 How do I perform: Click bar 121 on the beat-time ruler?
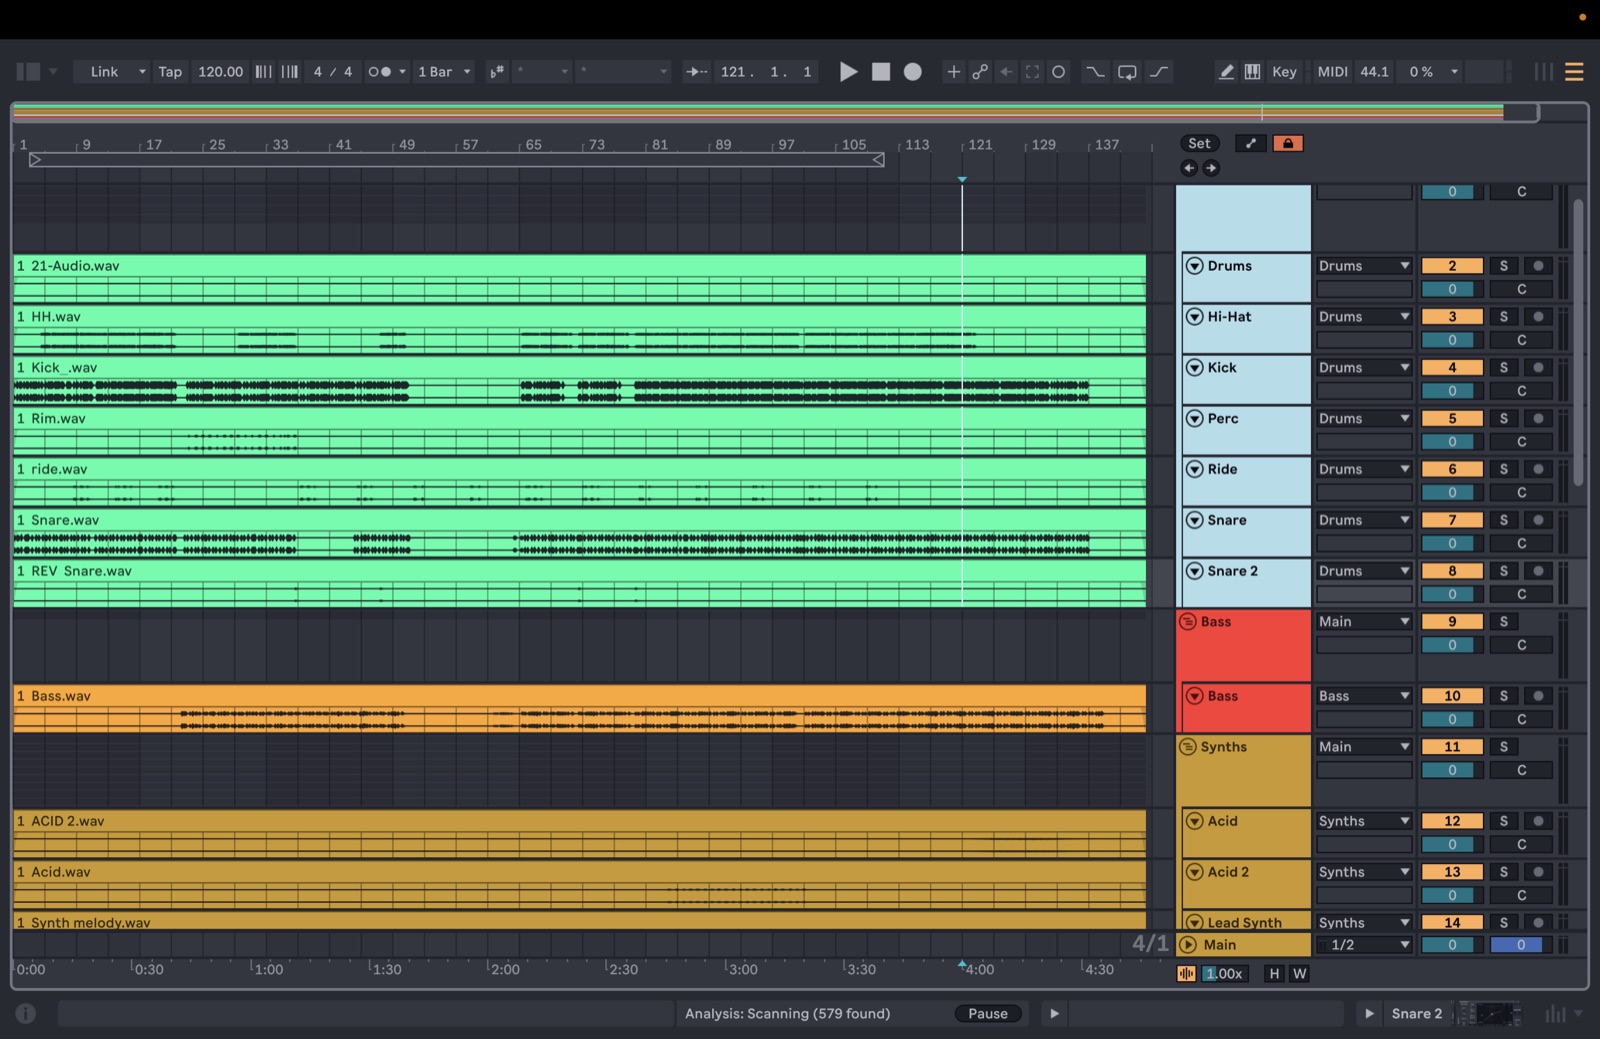(x=979, y=145)
